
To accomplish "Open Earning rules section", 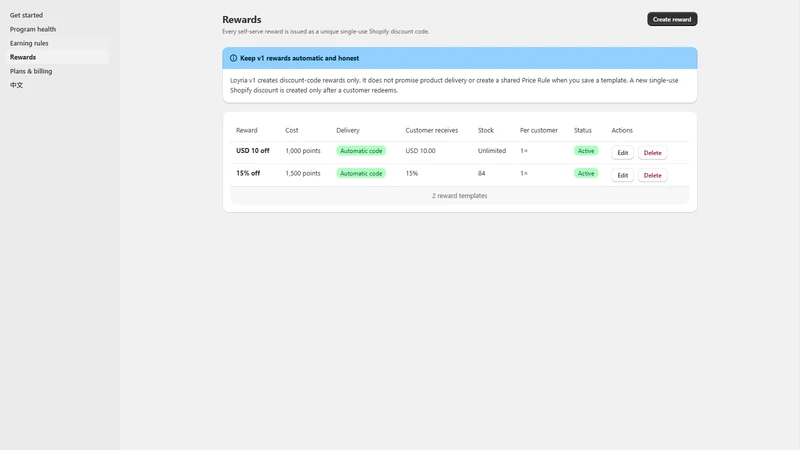I will (29, 43).
